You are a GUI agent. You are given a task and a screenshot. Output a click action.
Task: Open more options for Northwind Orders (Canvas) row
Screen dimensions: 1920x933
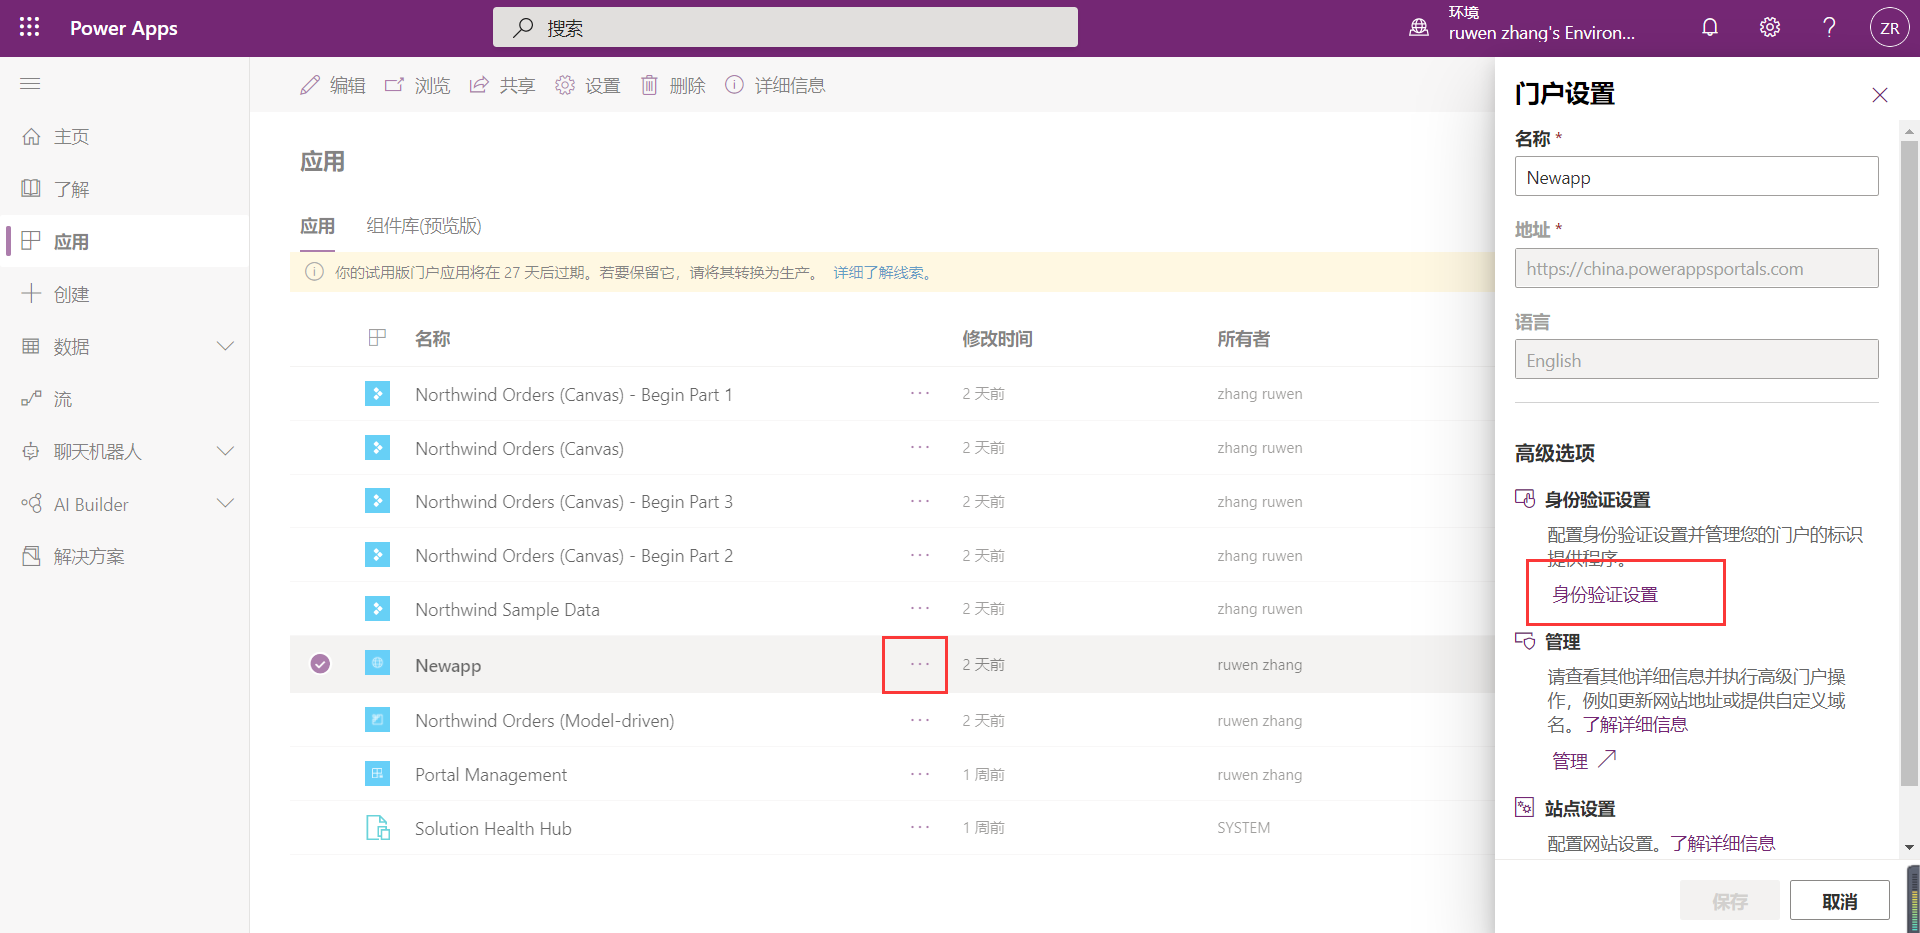pyautogui.click(x=920, y=447)
